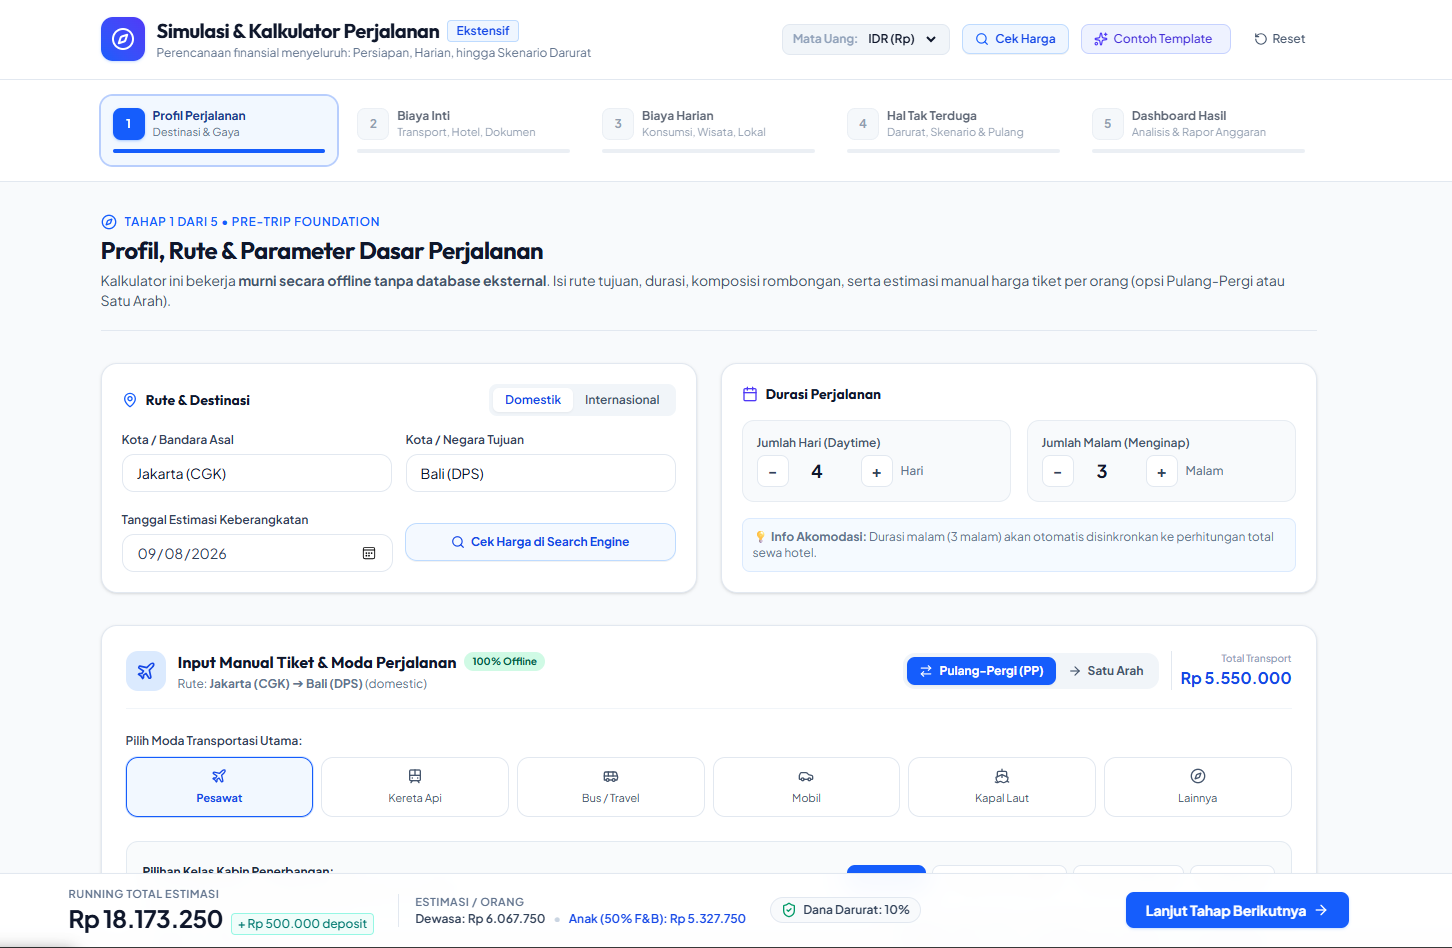The width and height of the screenshot is (1452, 948).
Task: Go to step 2 Biaya Inti tab
Action: 463,130
